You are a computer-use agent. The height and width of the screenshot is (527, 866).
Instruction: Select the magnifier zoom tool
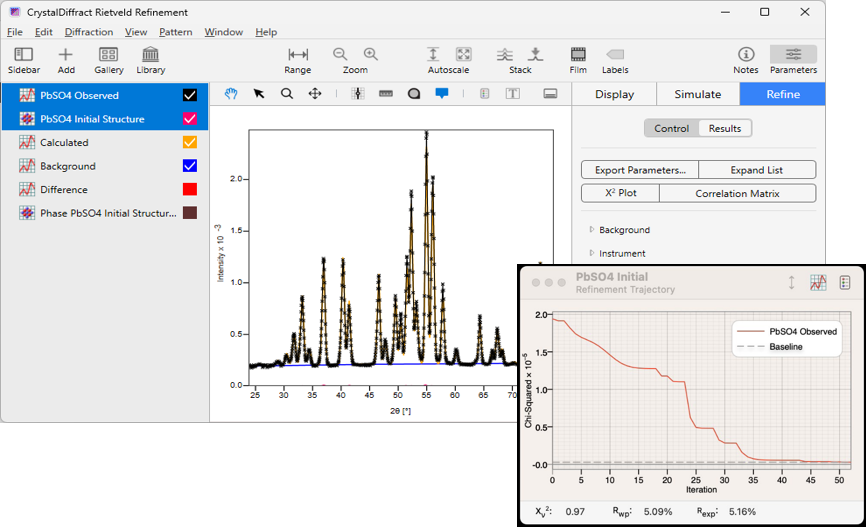(x=287, y=94)
